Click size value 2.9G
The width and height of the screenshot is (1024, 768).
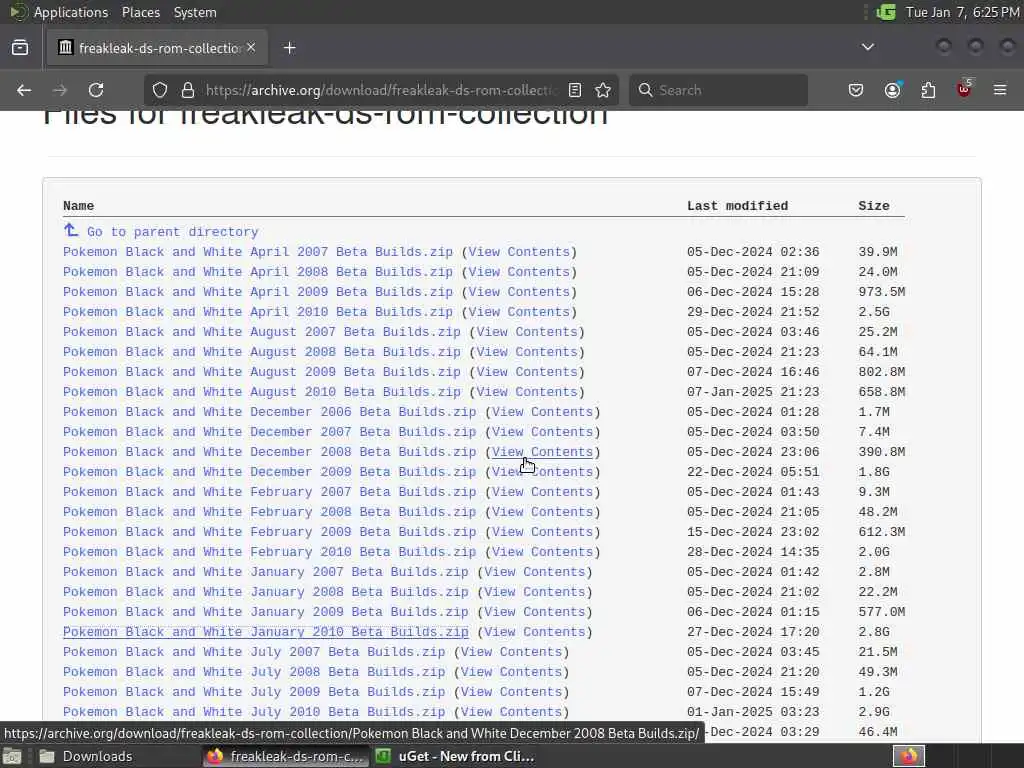(874, 712)
